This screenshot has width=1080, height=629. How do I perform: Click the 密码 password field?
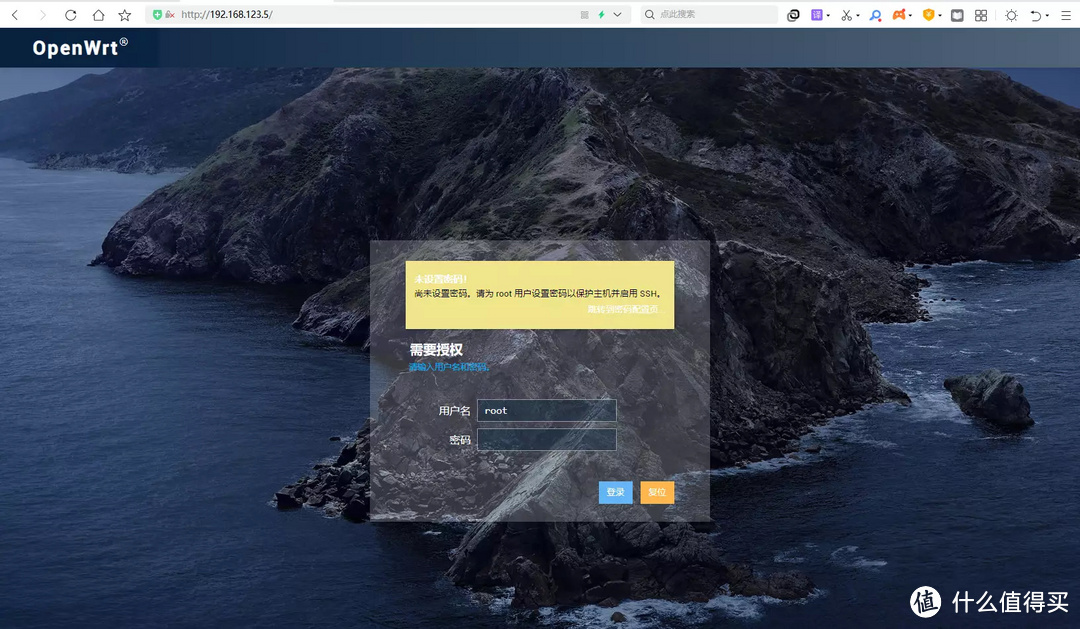pos(547,440)
